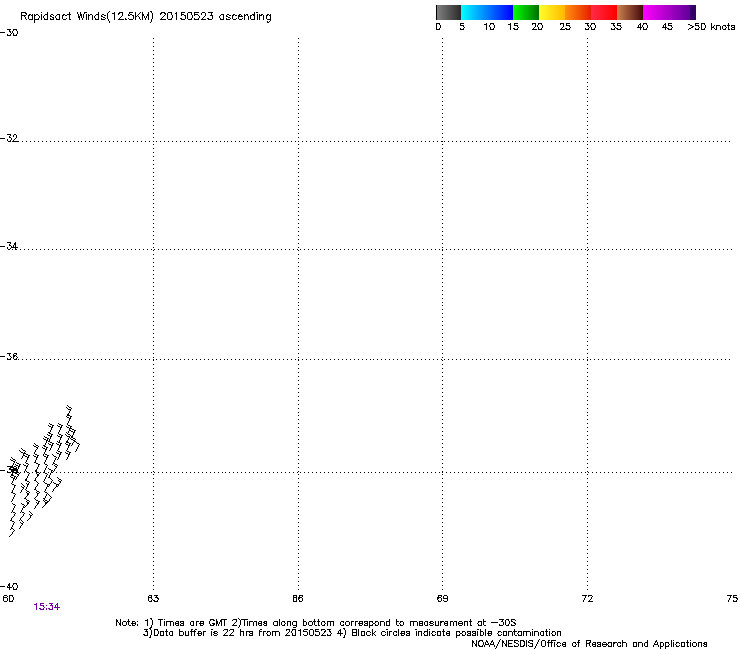Image resolution: width=740 pixels, height=650 pixels.
Task: Click the latitude label '-34'
Action: (9, 246)
